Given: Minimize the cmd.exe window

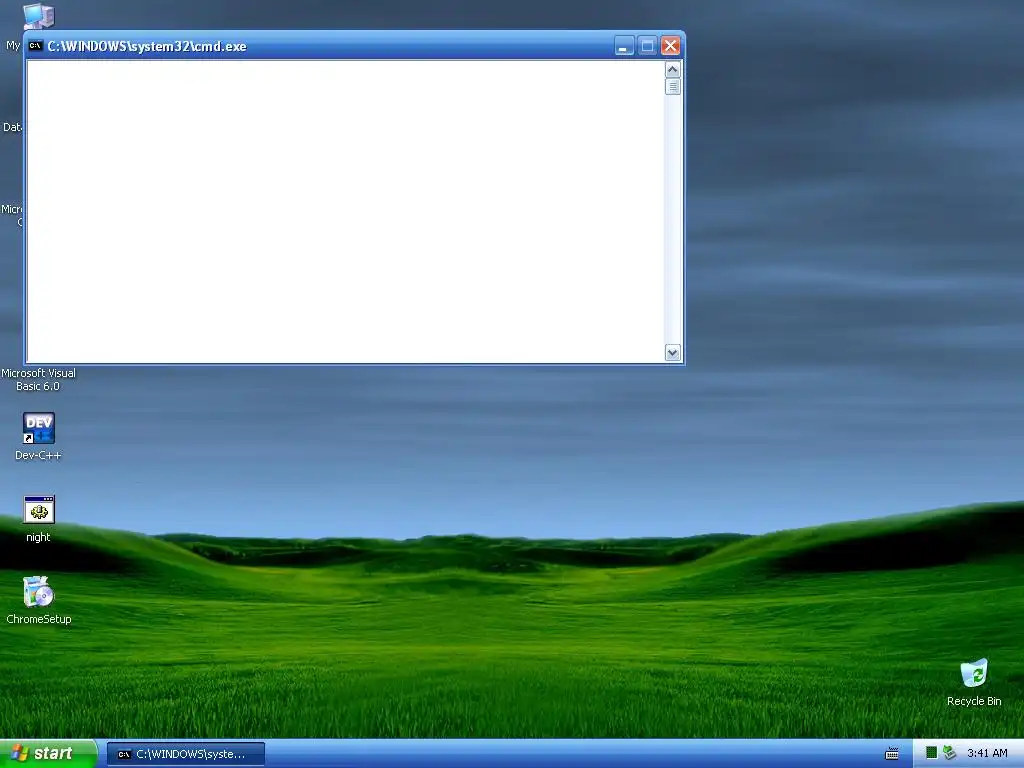Looking at the screenshot, I should point(624,46).
